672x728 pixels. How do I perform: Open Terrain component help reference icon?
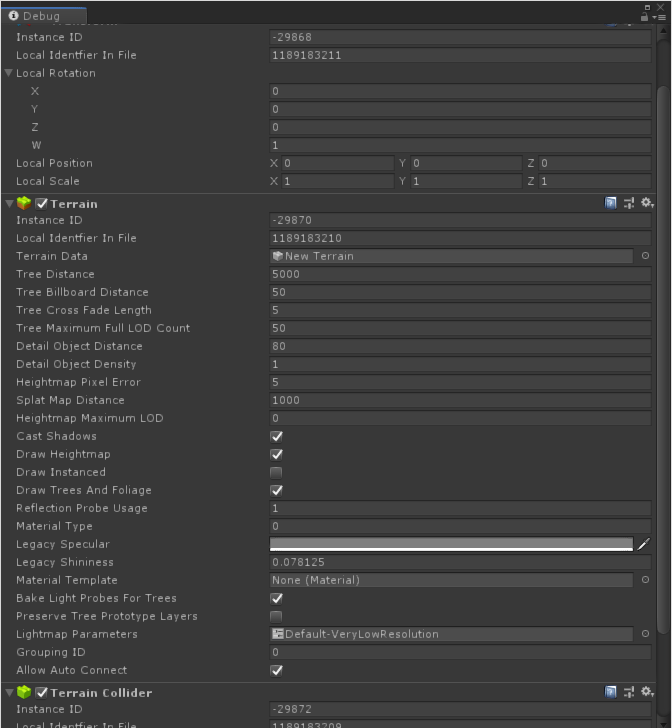[x=611, y=203]
